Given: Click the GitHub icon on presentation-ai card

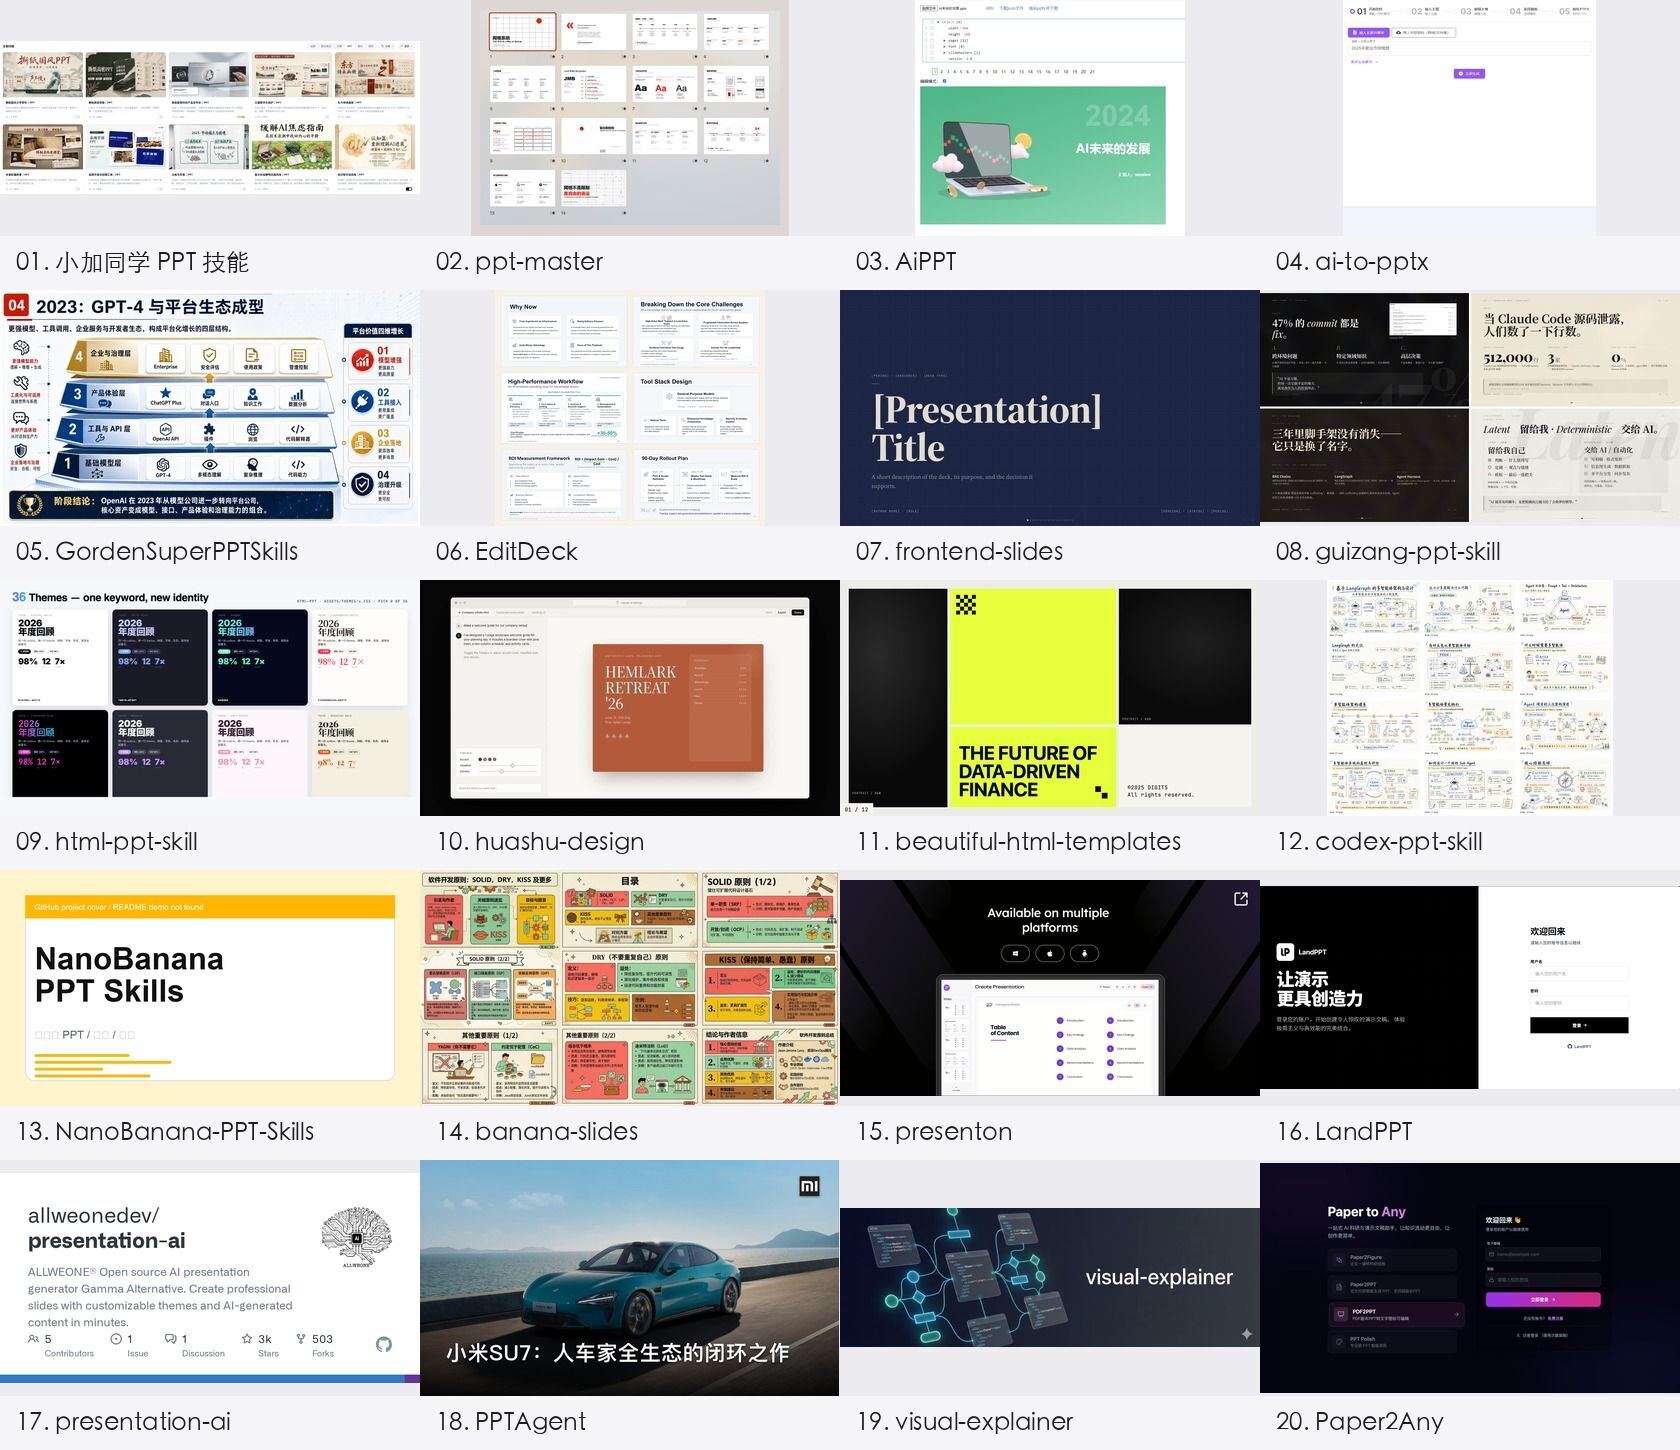Looking at the screenshot, I should click(384, 1344).
